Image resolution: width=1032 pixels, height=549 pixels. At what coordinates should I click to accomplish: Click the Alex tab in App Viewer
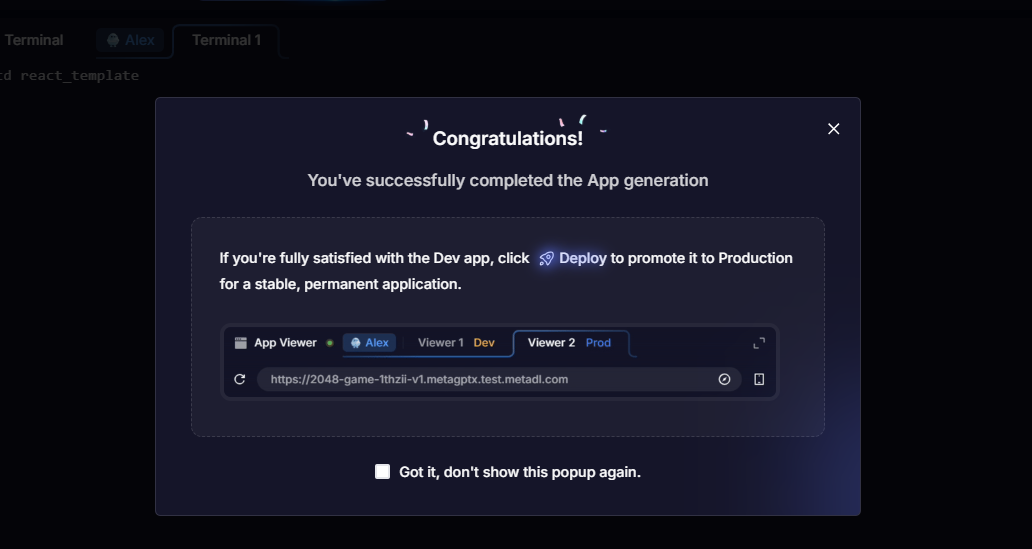point(369,342)
